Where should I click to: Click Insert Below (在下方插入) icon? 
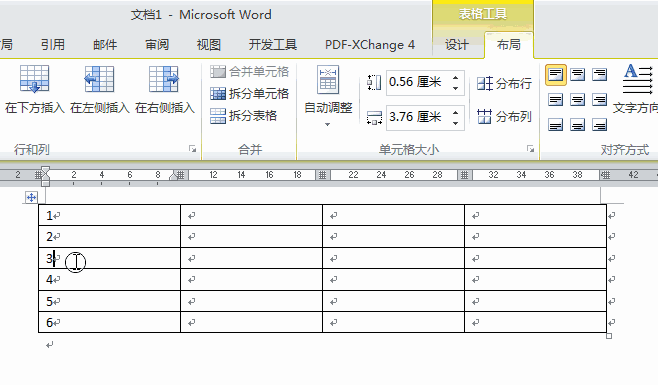(x=34, y=79)
